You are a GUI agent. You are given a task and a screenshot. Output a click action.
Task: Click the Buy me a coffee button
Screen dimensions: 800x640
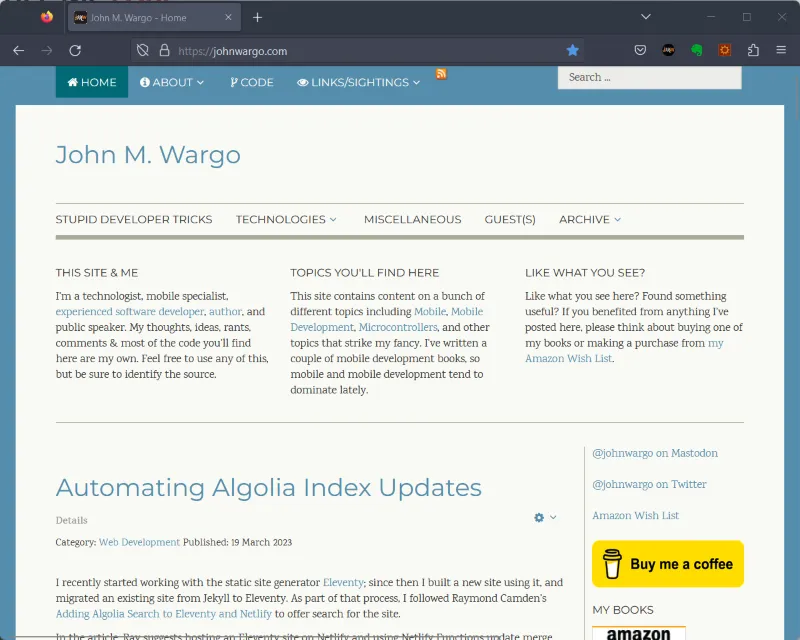[x=668, y=564]
